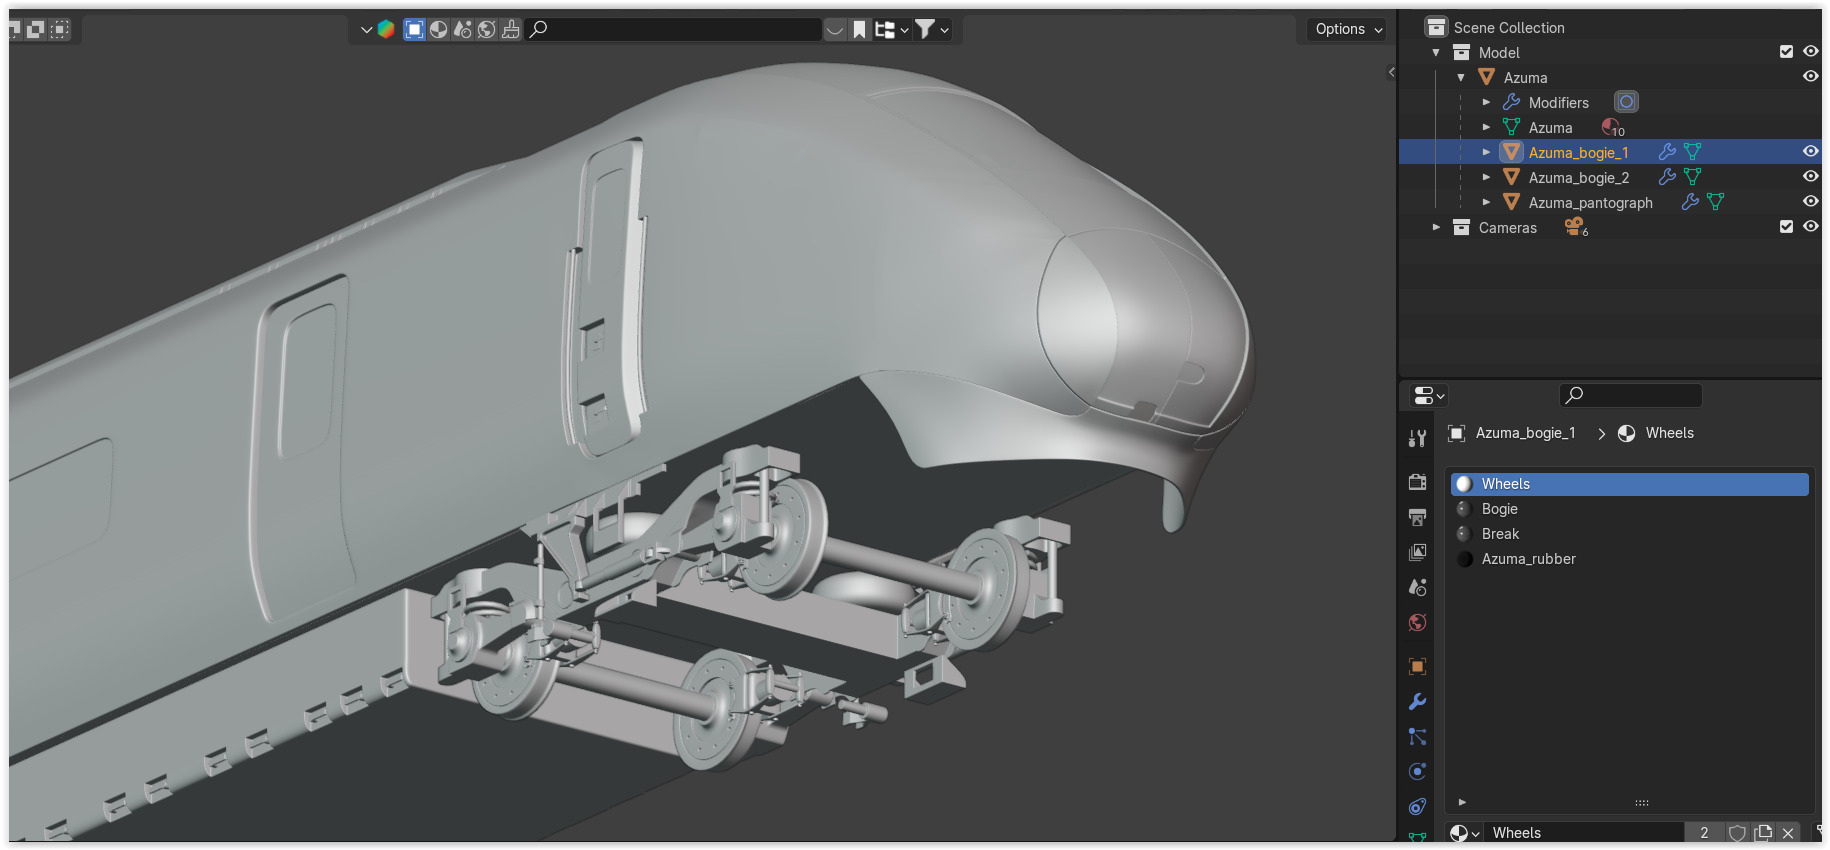Viewport: 1830px width, 850px height.
Task: Click the Scene Collection icon in outliner
Action: [x=1437, y=27]
